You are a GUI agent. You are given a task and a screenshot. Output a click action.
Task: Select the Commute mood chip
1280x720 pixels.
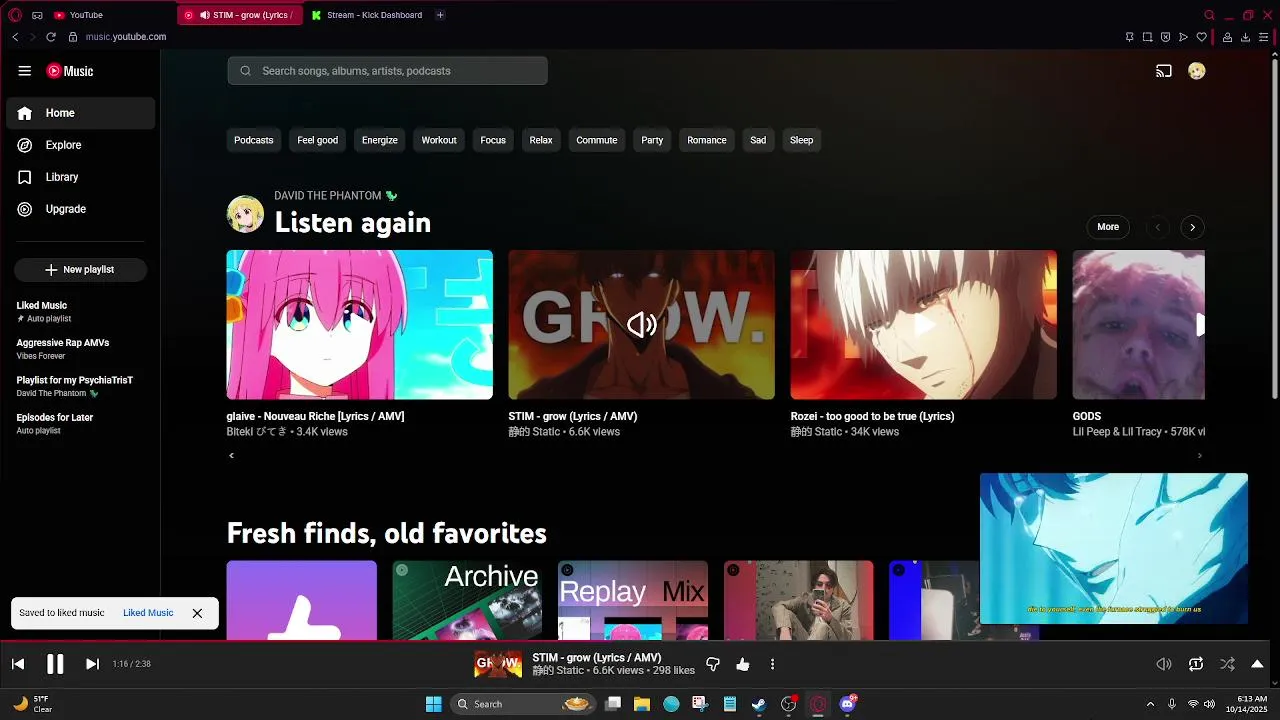[597, 140]
